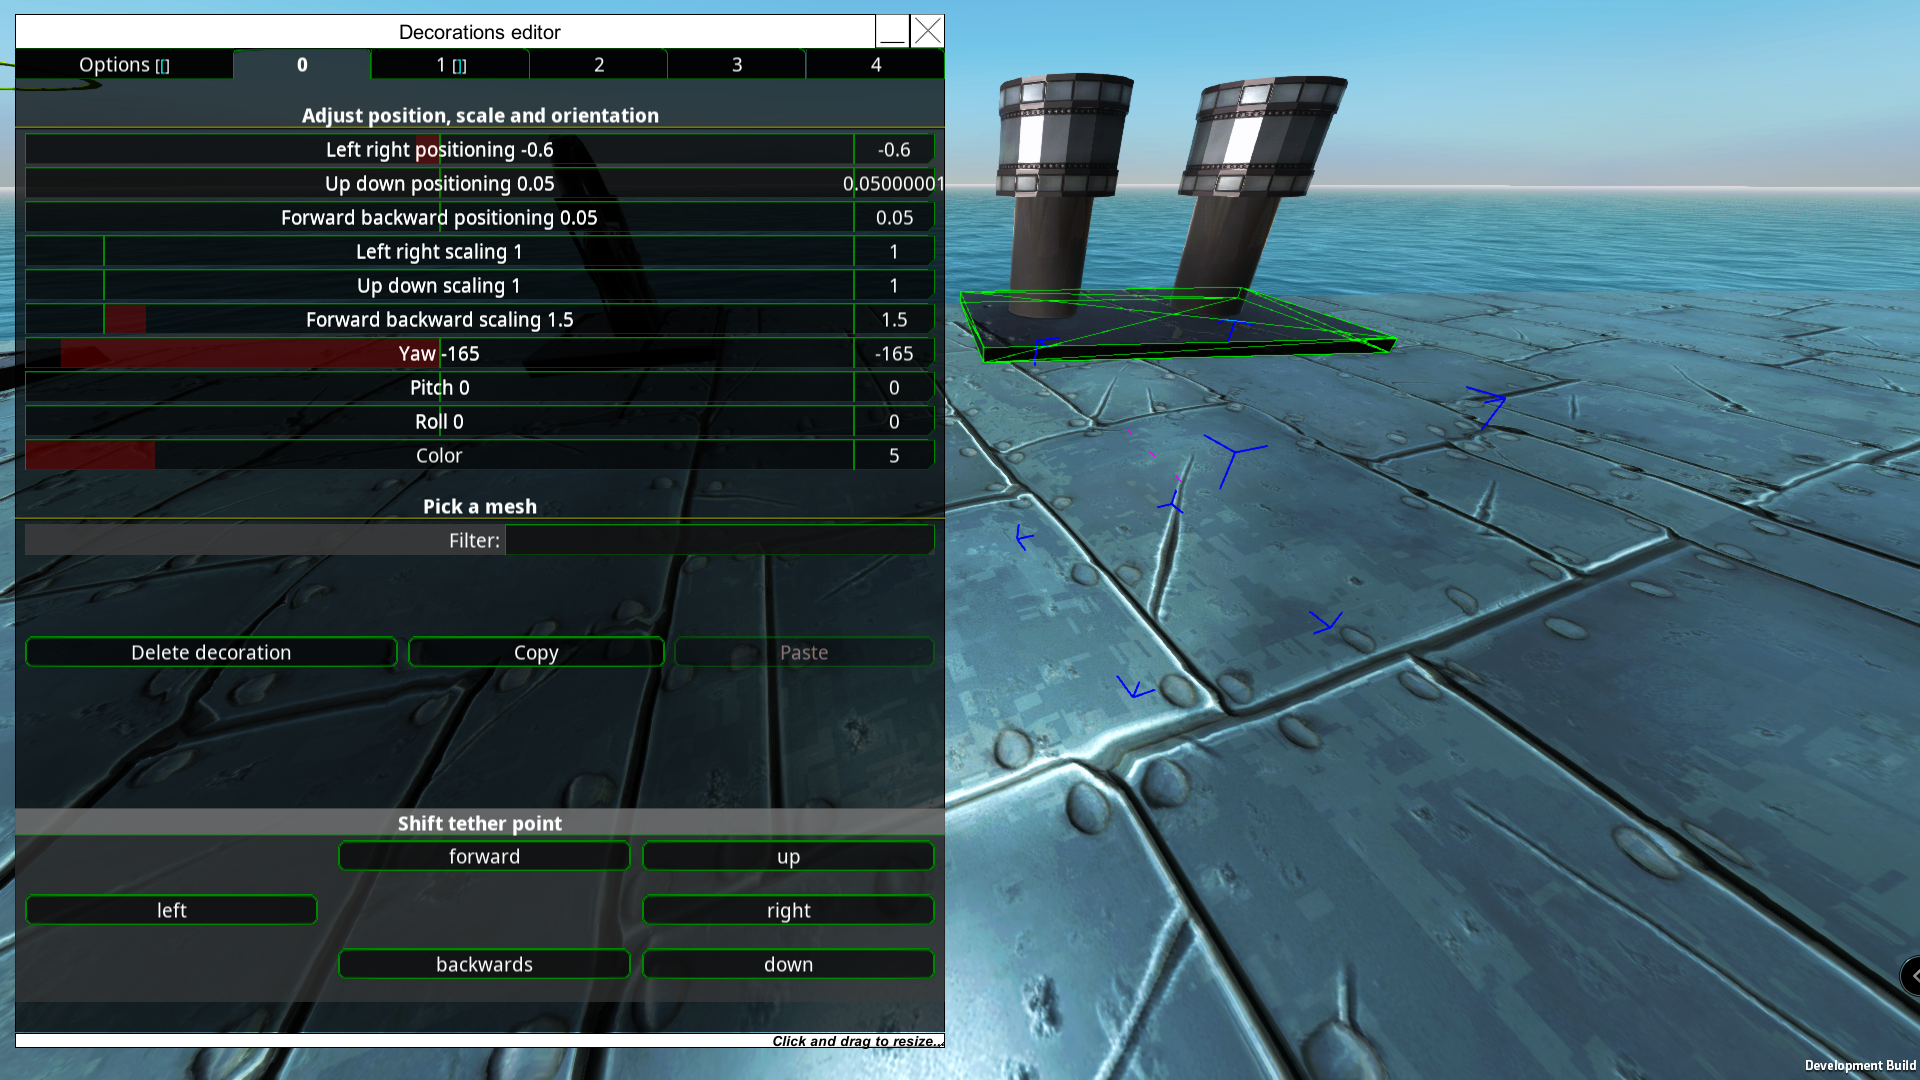Adjust the Up down scaling slider
Image resolution: width=1920 pixels, height=1080 pixels.
(439, 286)
